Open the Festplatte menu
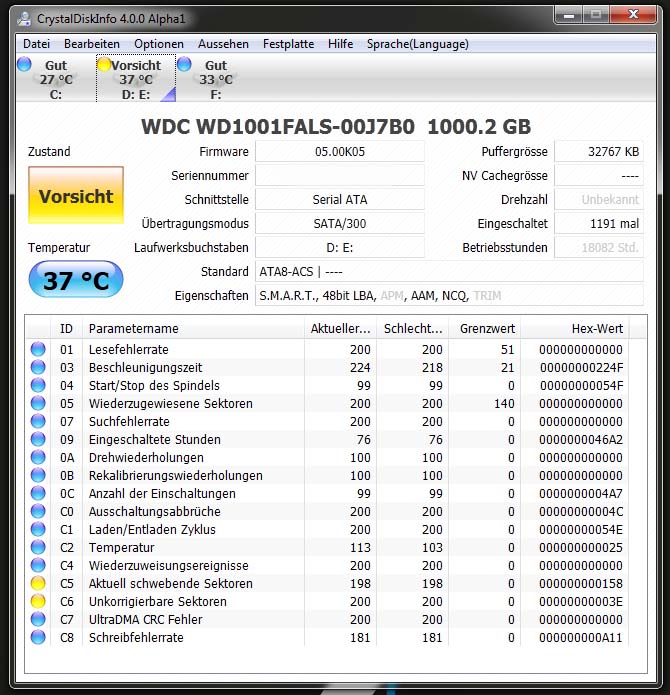The height and width of the screenshot is (695, 670). click(x=288, y=44)
